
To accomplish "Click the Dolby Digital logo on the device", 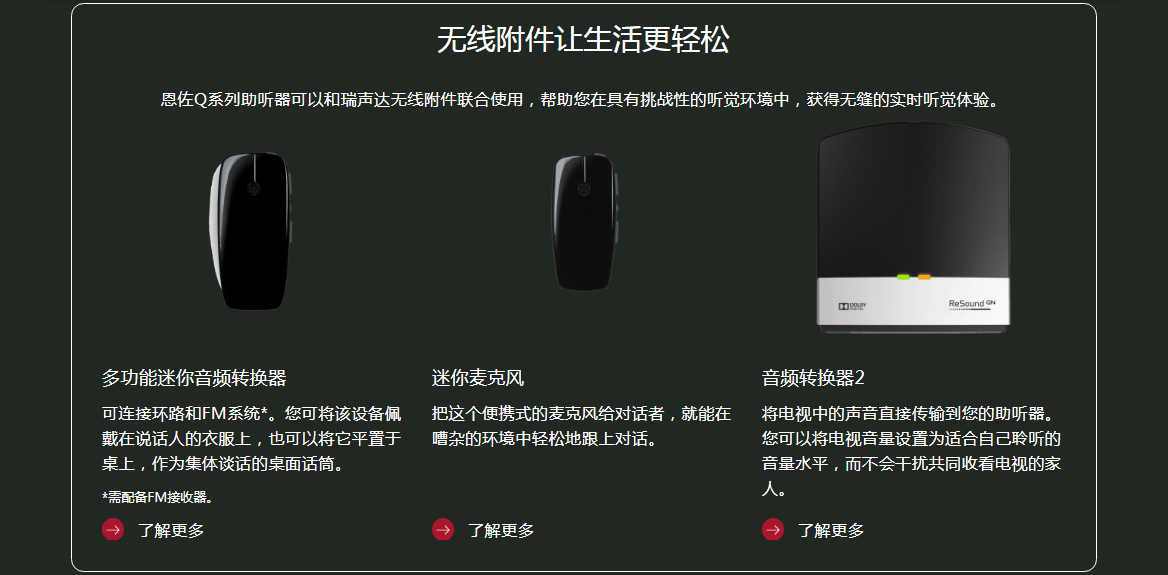I will pos(853,305).
